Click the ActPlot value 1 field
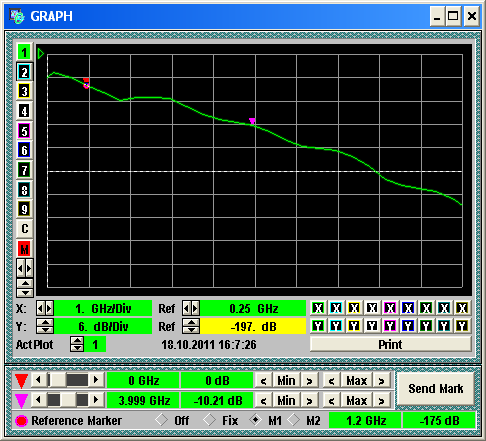Viewport: 486px width, 441px height. coord(95,344)
